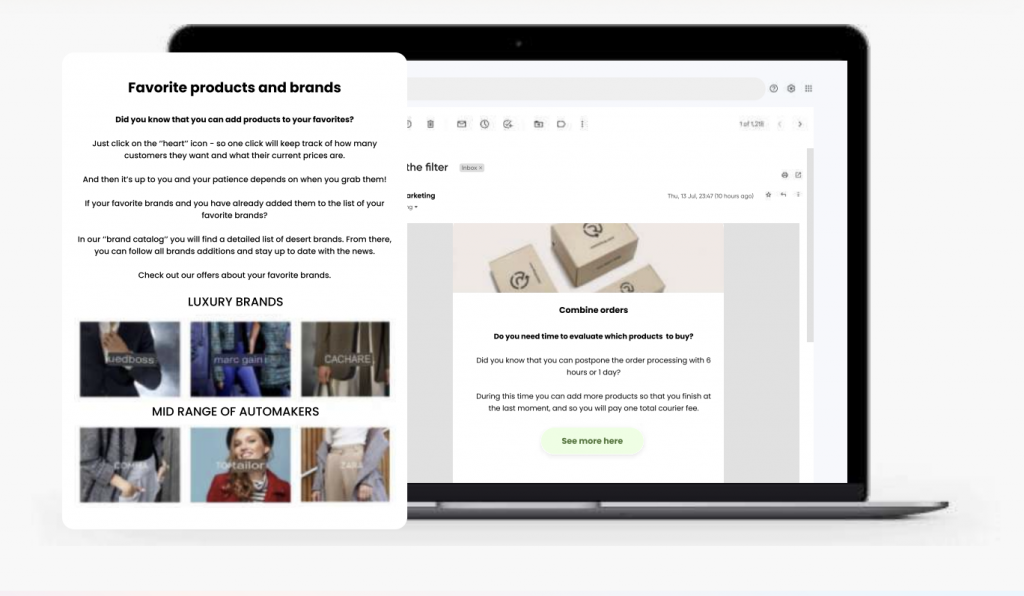Mark email as unread envelope icon
This screenshot has width=1024, height=596.
point(462,124)
